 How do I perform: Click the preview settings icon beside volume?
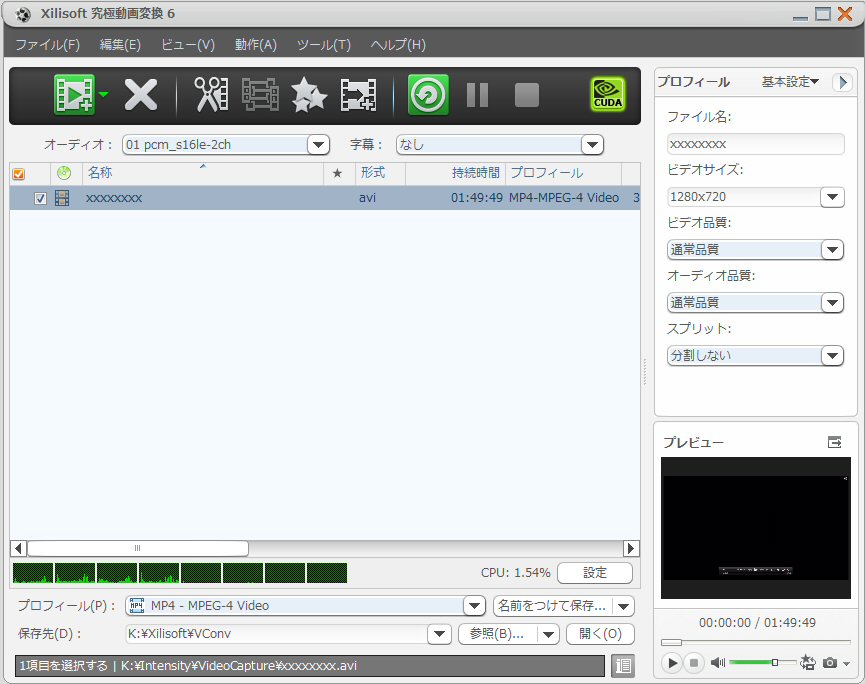click(x=808, y=662)
